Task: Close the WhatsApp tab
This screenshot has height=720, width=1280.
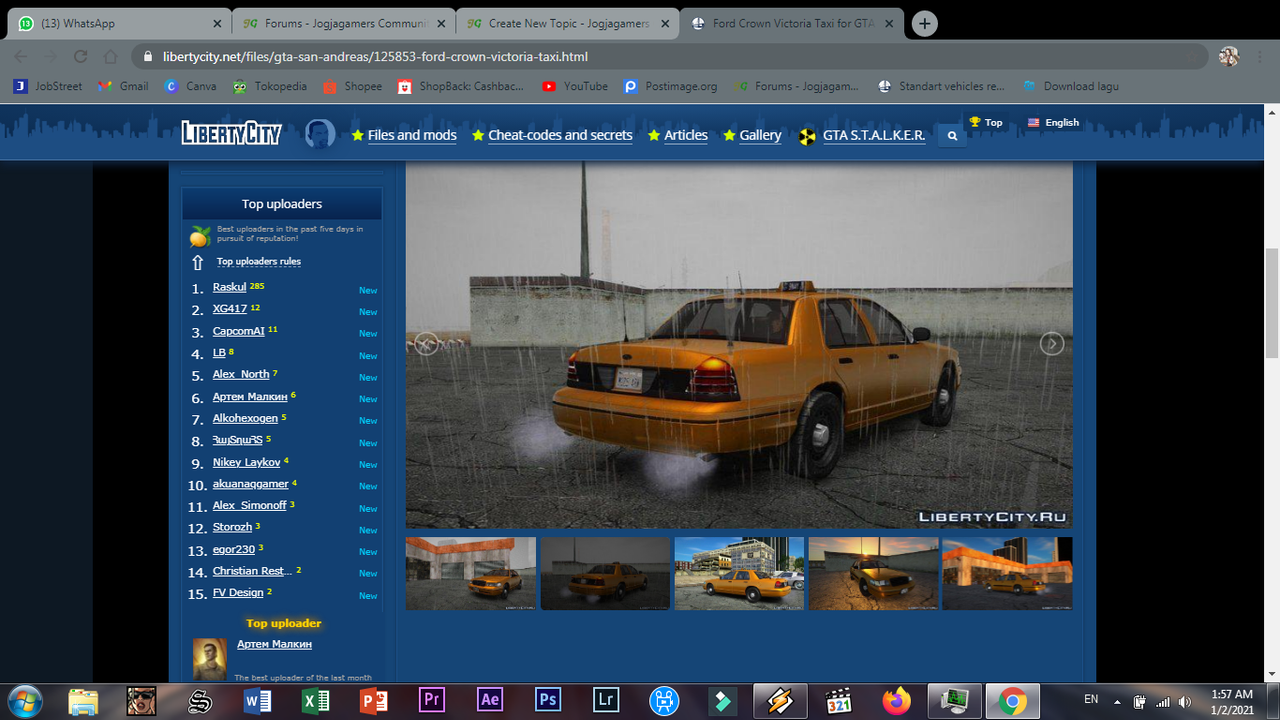Action: pyautogui.click(x=218, y=23)
